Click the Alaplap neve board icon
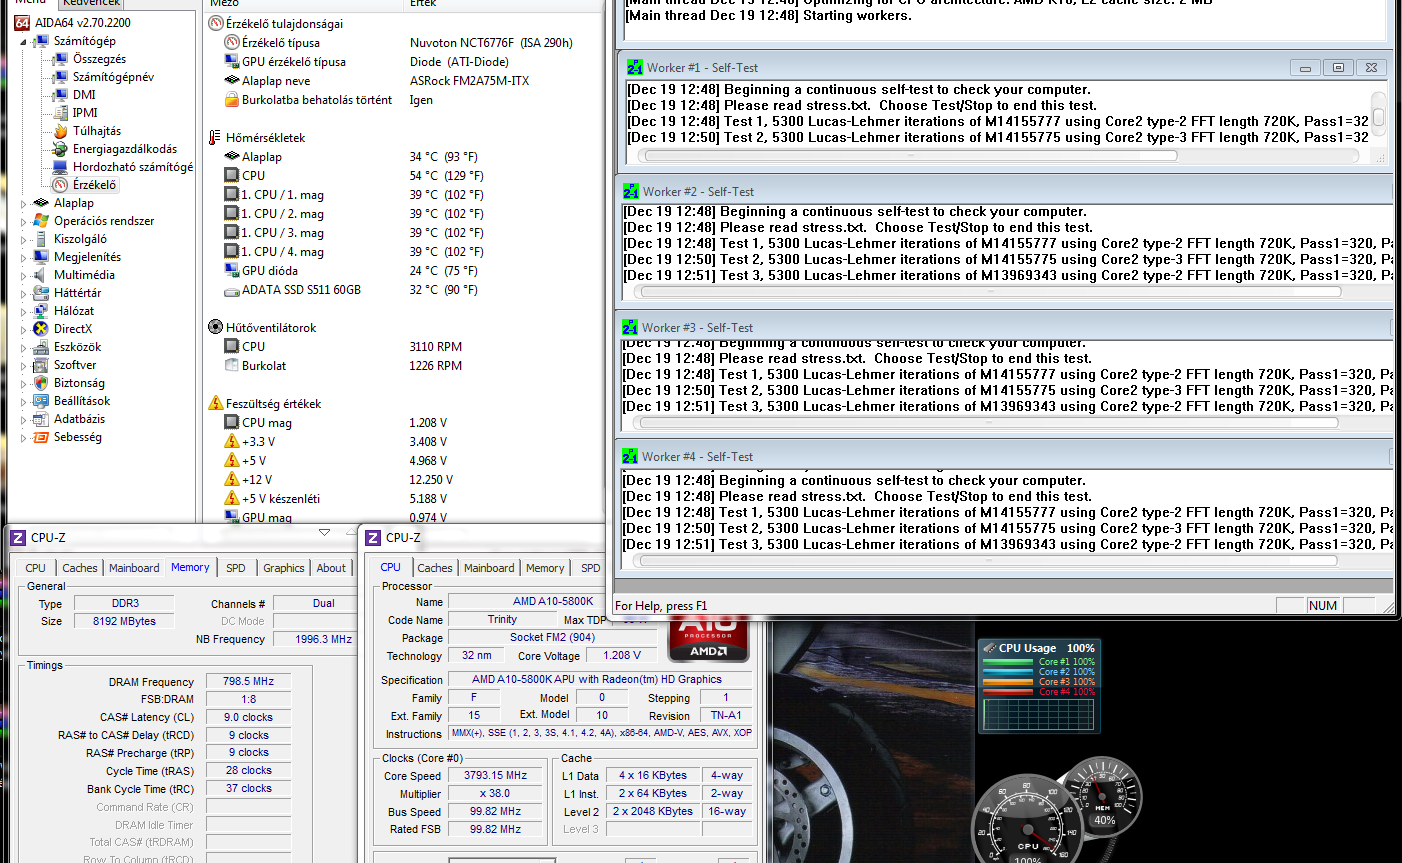 (x=232, y=81)
